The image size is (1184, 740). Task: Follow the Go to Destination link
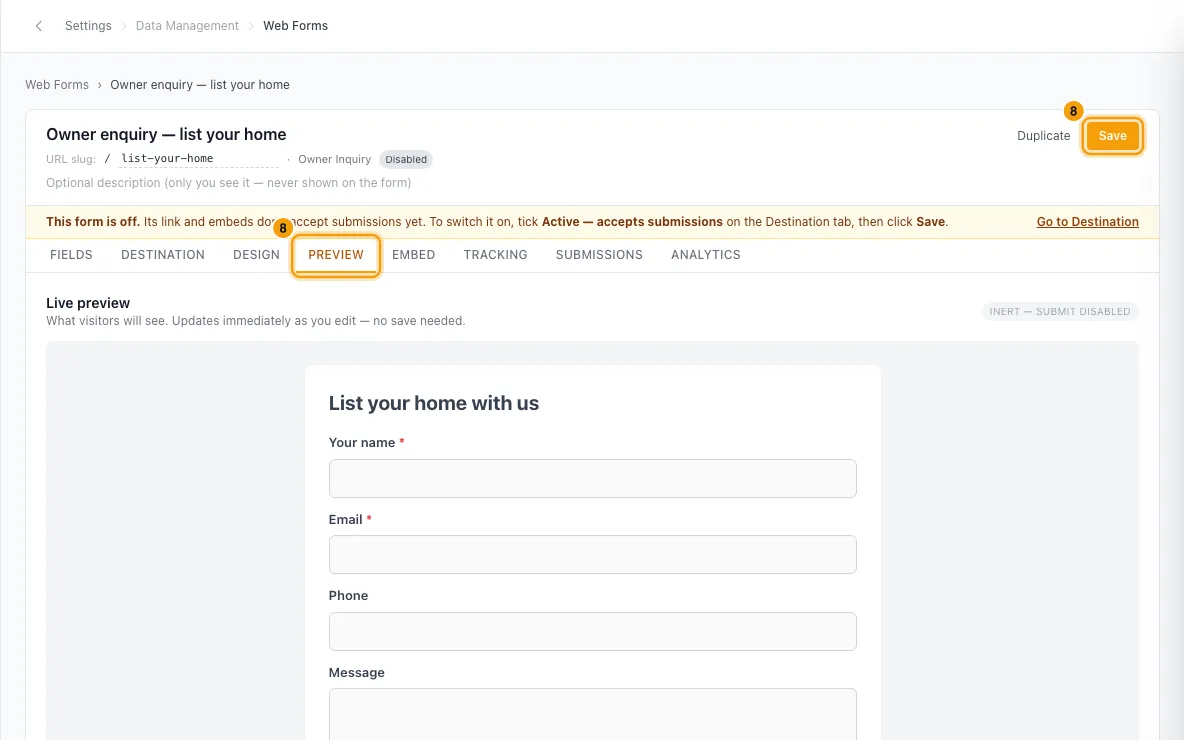[1087, 221]
